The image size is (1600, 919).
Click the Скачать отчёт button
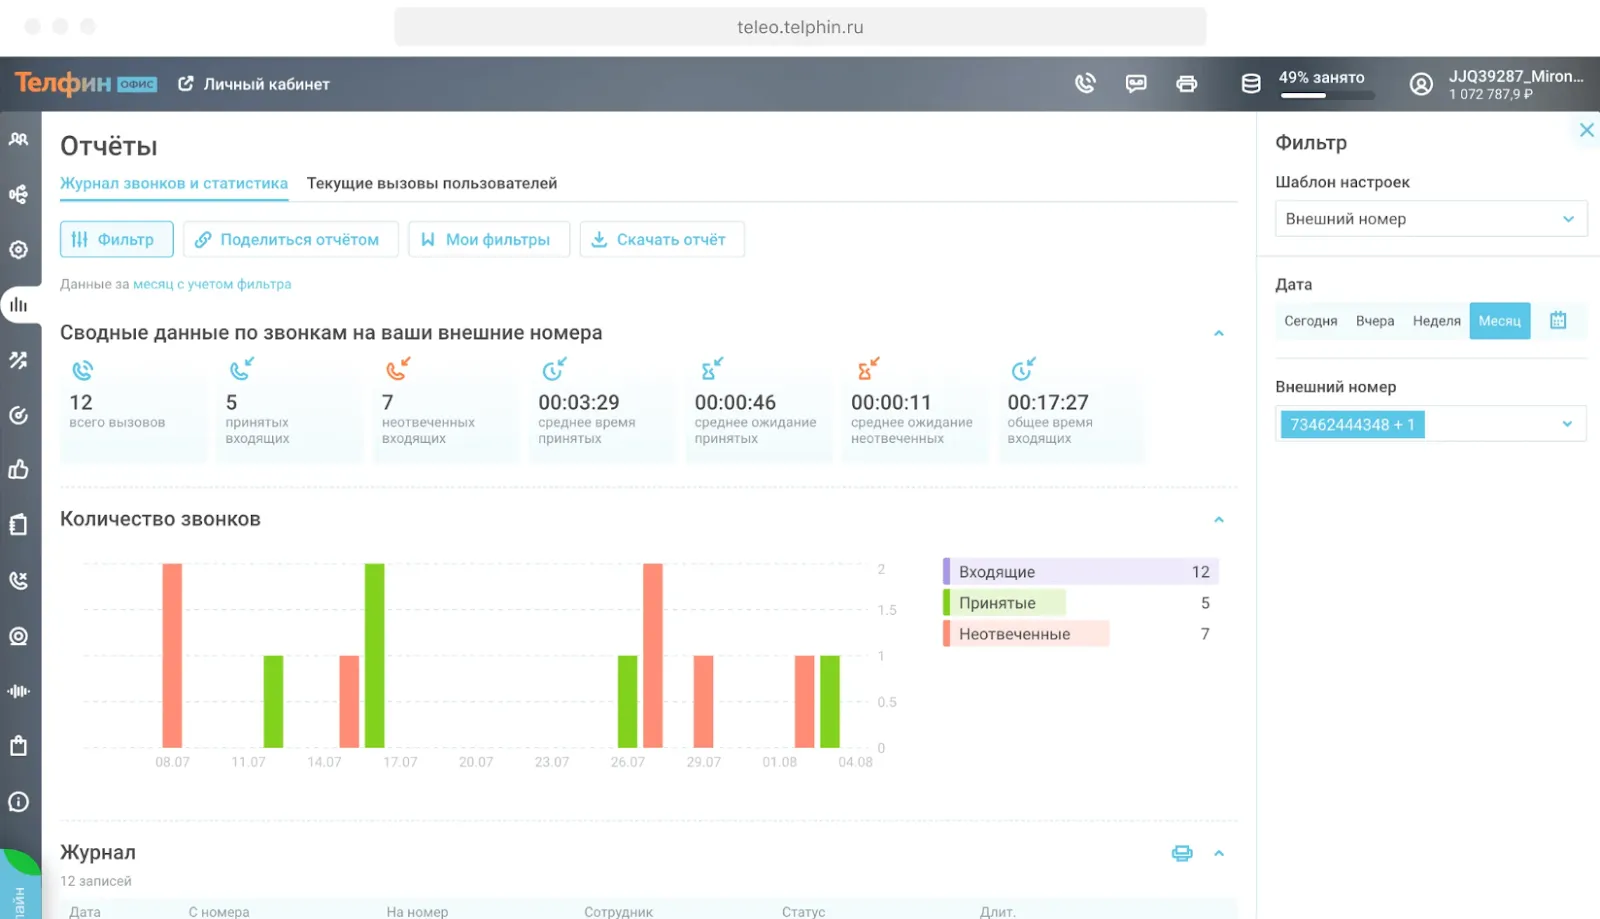(x=662, y=240)
